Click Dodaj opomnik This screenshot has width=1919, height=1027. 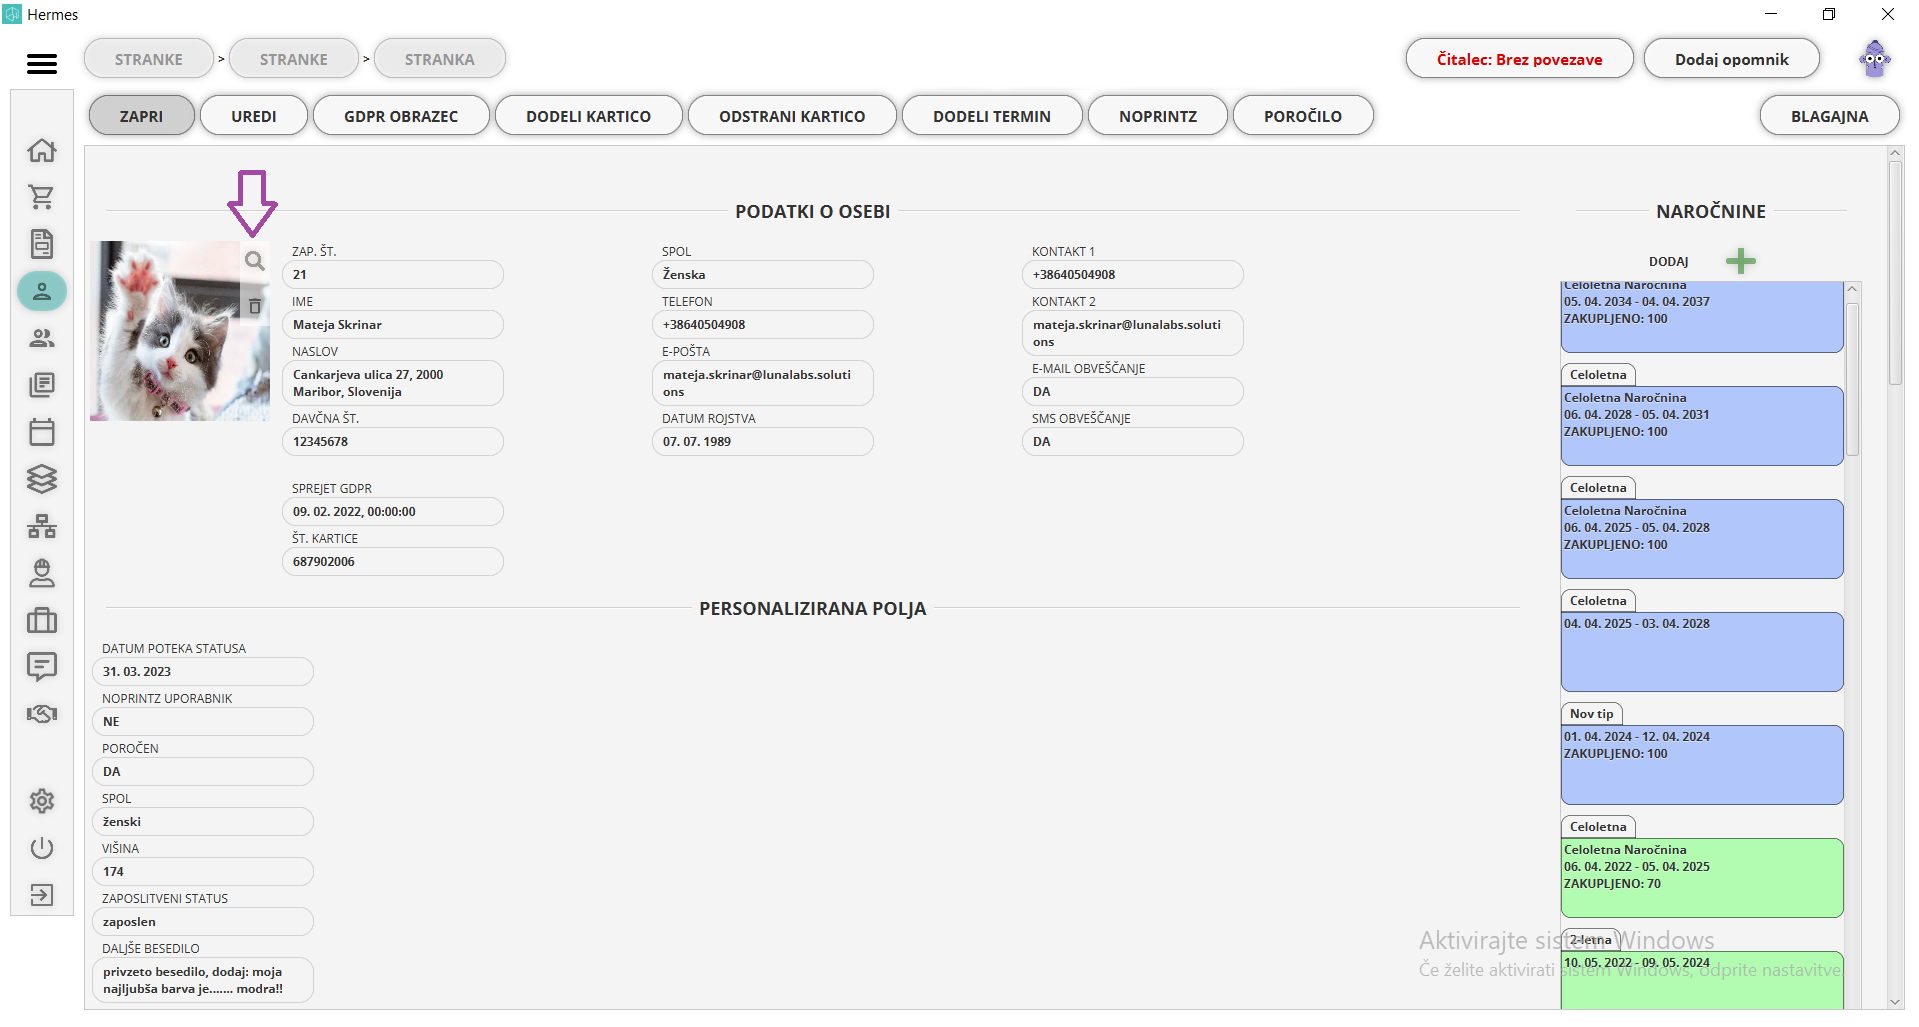(1732, 59)
